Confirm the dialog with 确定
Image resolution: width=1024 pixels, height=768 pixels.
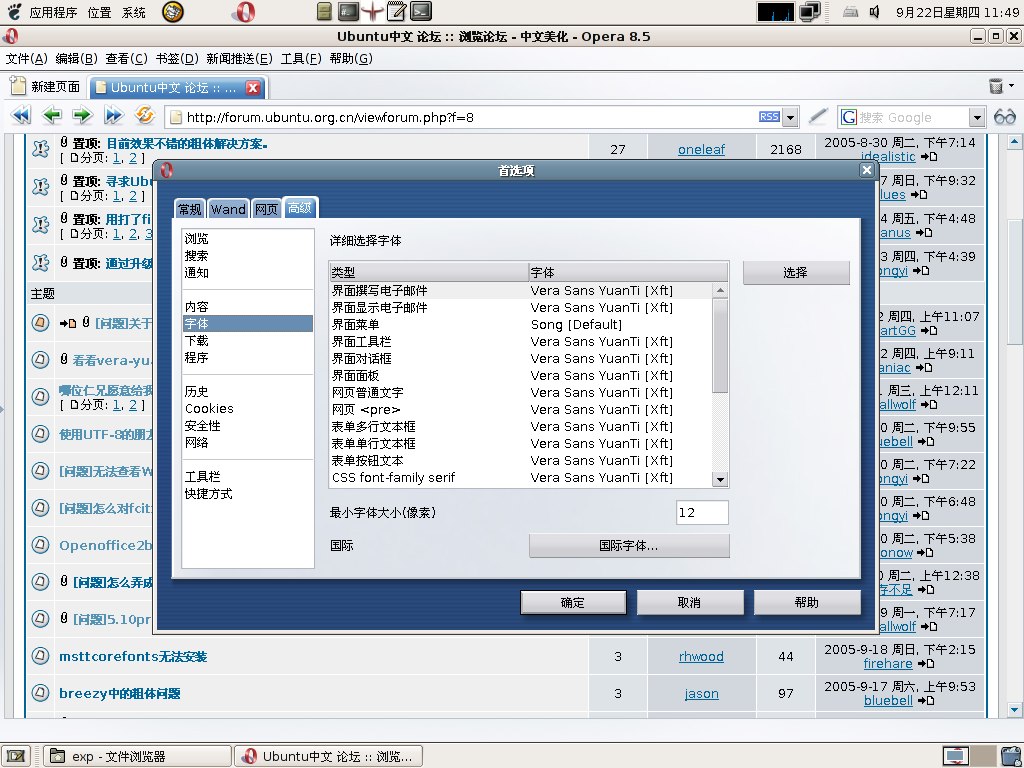573,602
